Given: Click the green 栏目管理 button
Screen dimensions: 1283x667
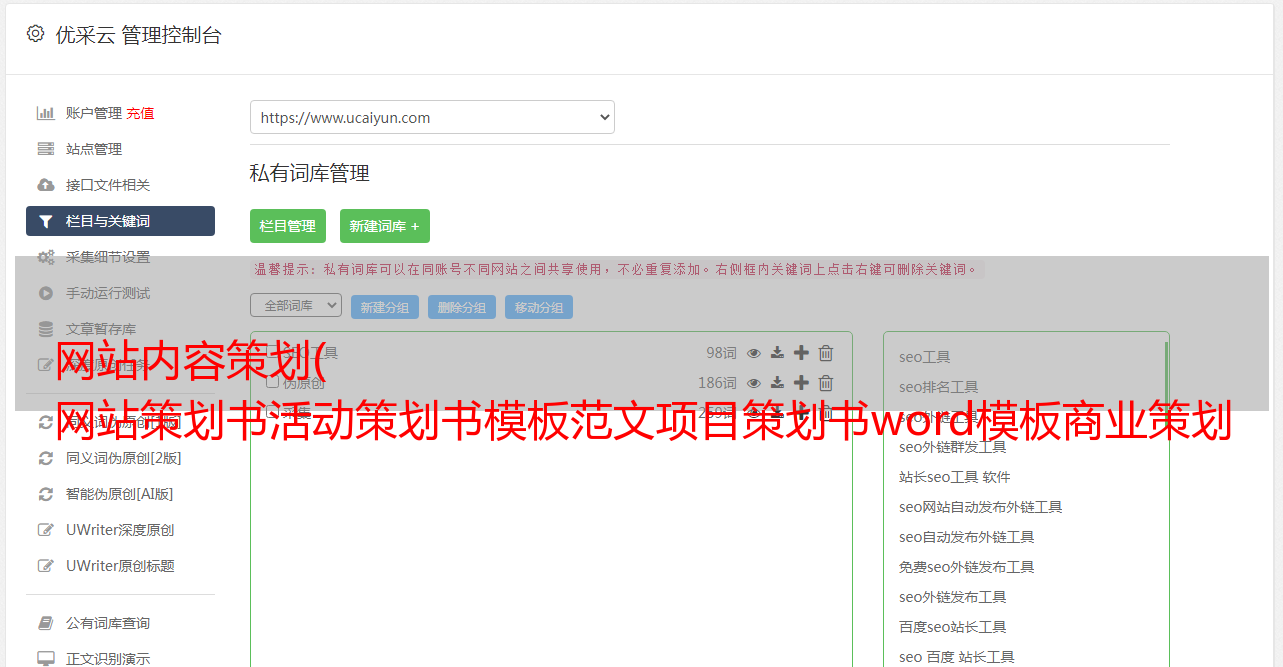Looking at the screenshot, I should [288, 226].
